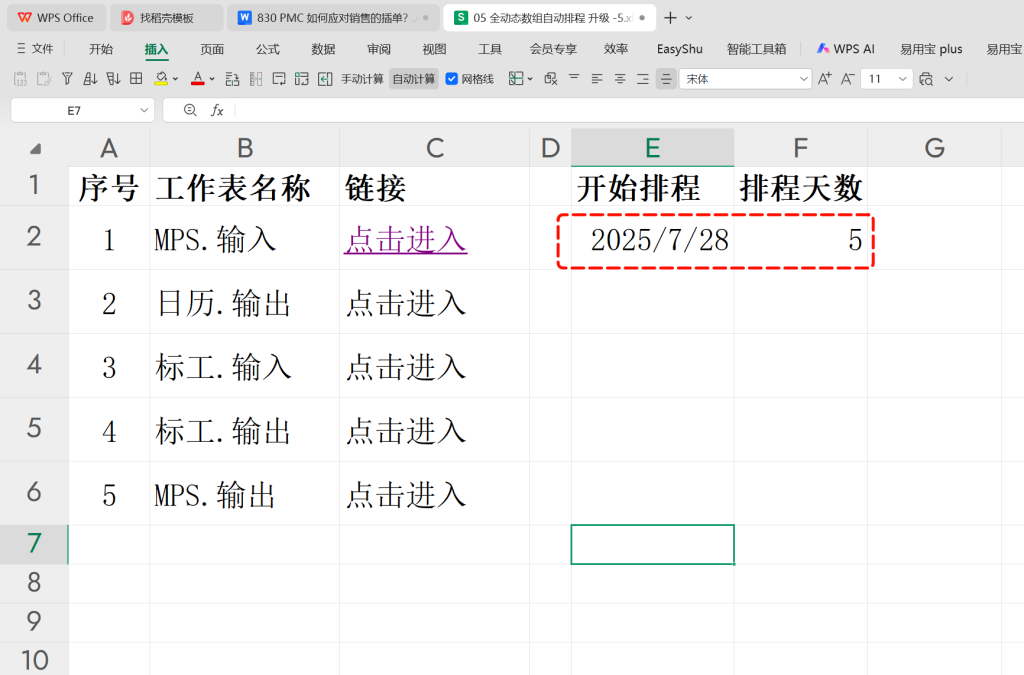Apply the red font color
The width and height of the screenshot is (1024, 675).
coord(197,79)
